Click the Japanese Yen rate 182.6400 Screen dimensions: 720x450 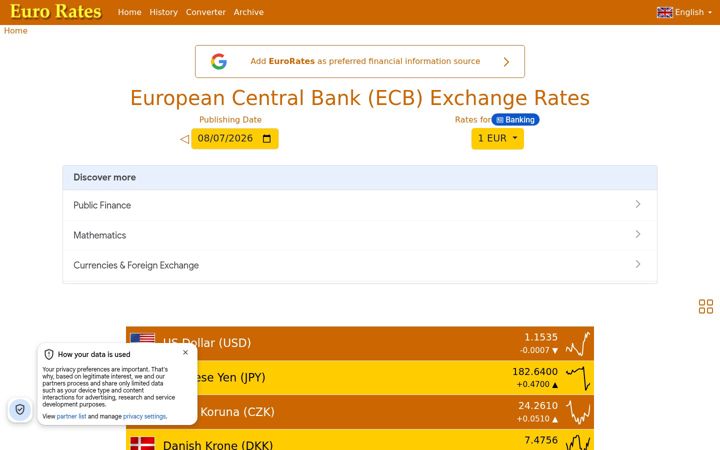[x=535, y=371]
